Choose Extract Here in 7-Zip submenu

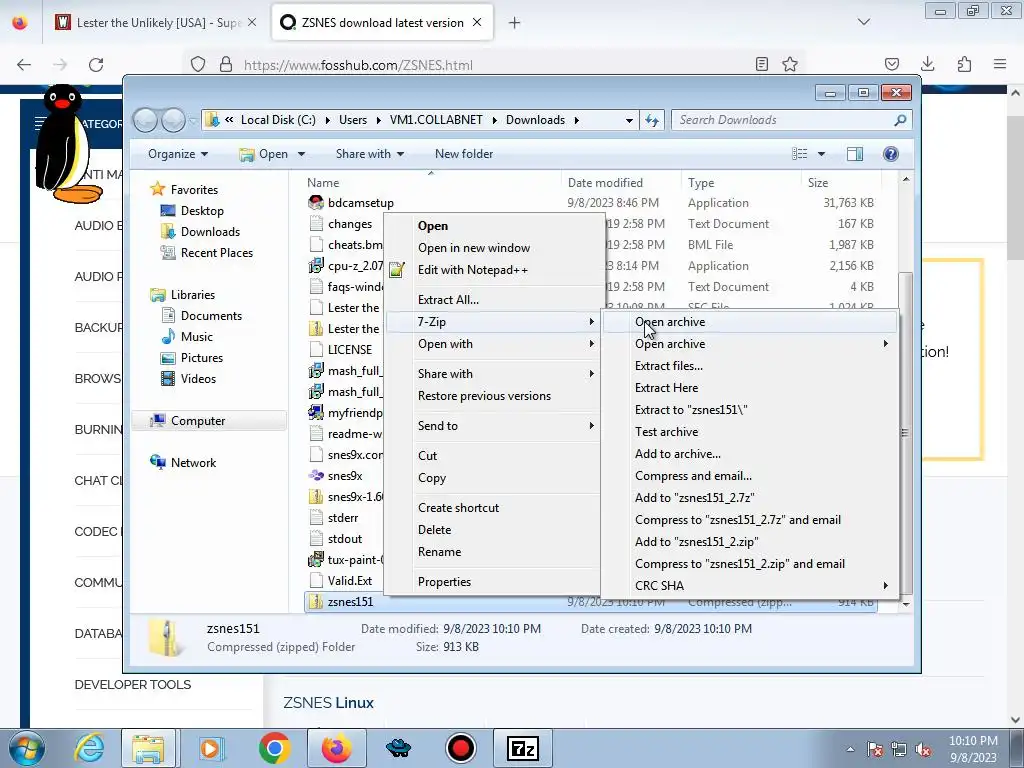click(666, 388)
